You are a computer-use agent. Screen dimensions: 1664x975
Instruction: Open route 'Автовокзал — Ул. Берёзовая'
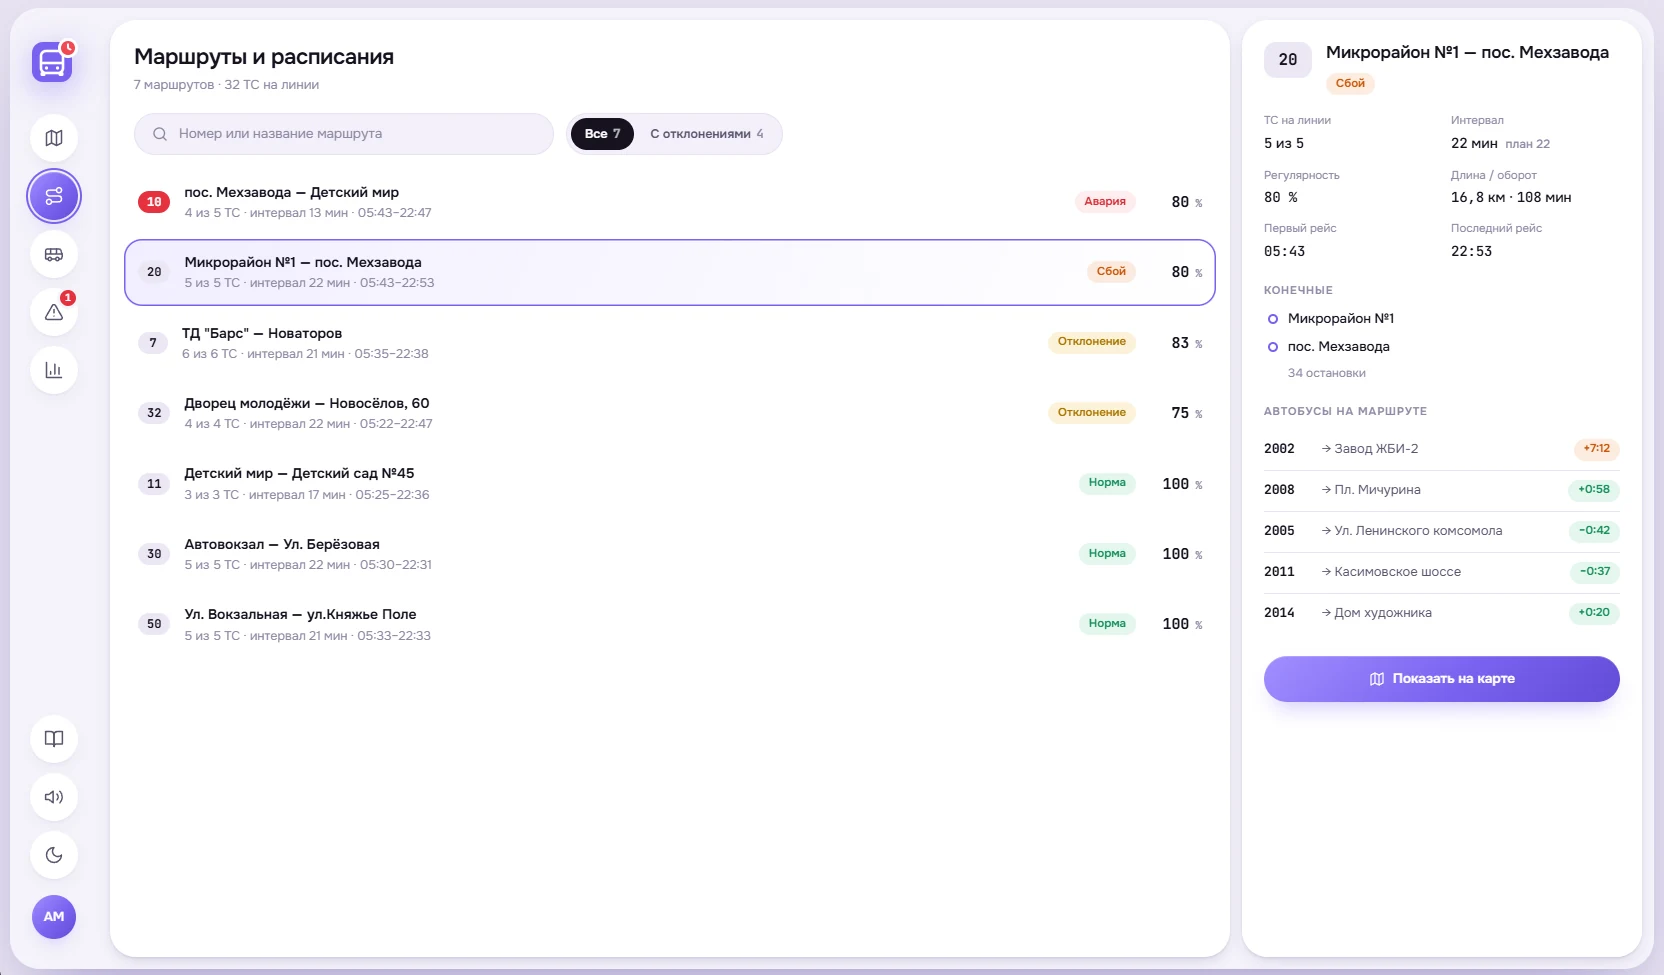click(670, 554)
